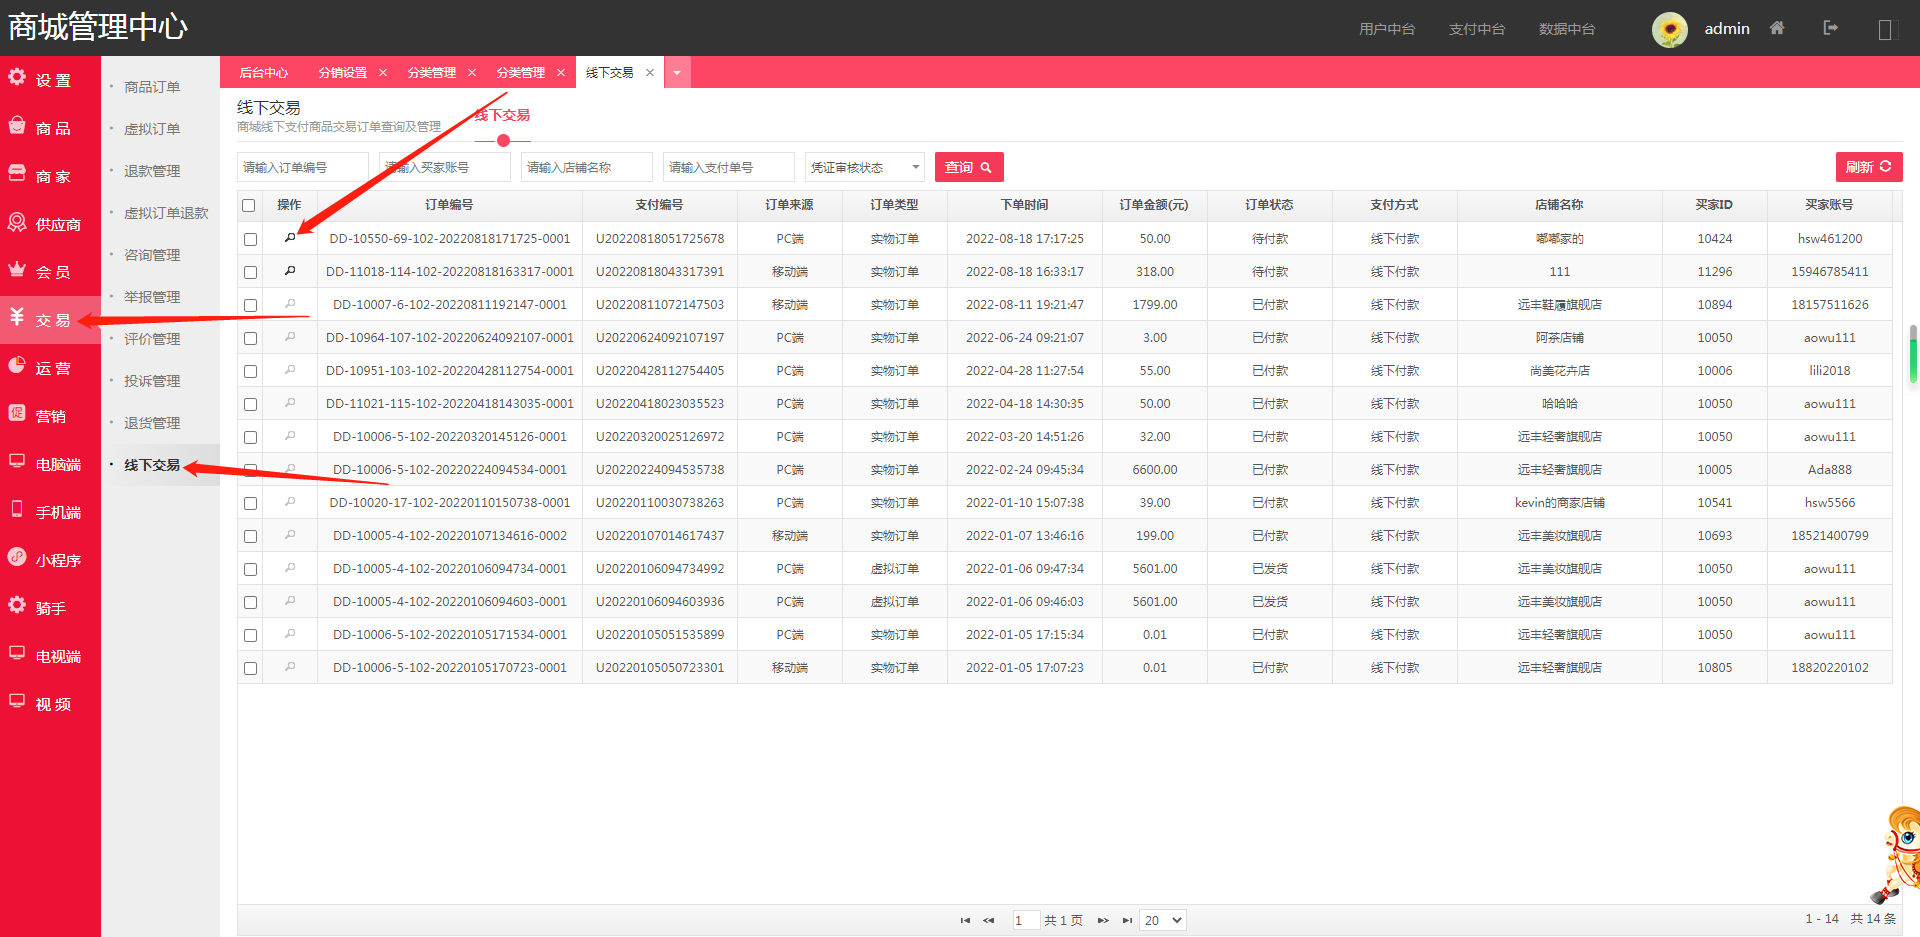1920x937 pixels.
Task: Tick checkbox for order DD-10951-103-102-20220428112754-0001
Action: (x=250, y=372)
